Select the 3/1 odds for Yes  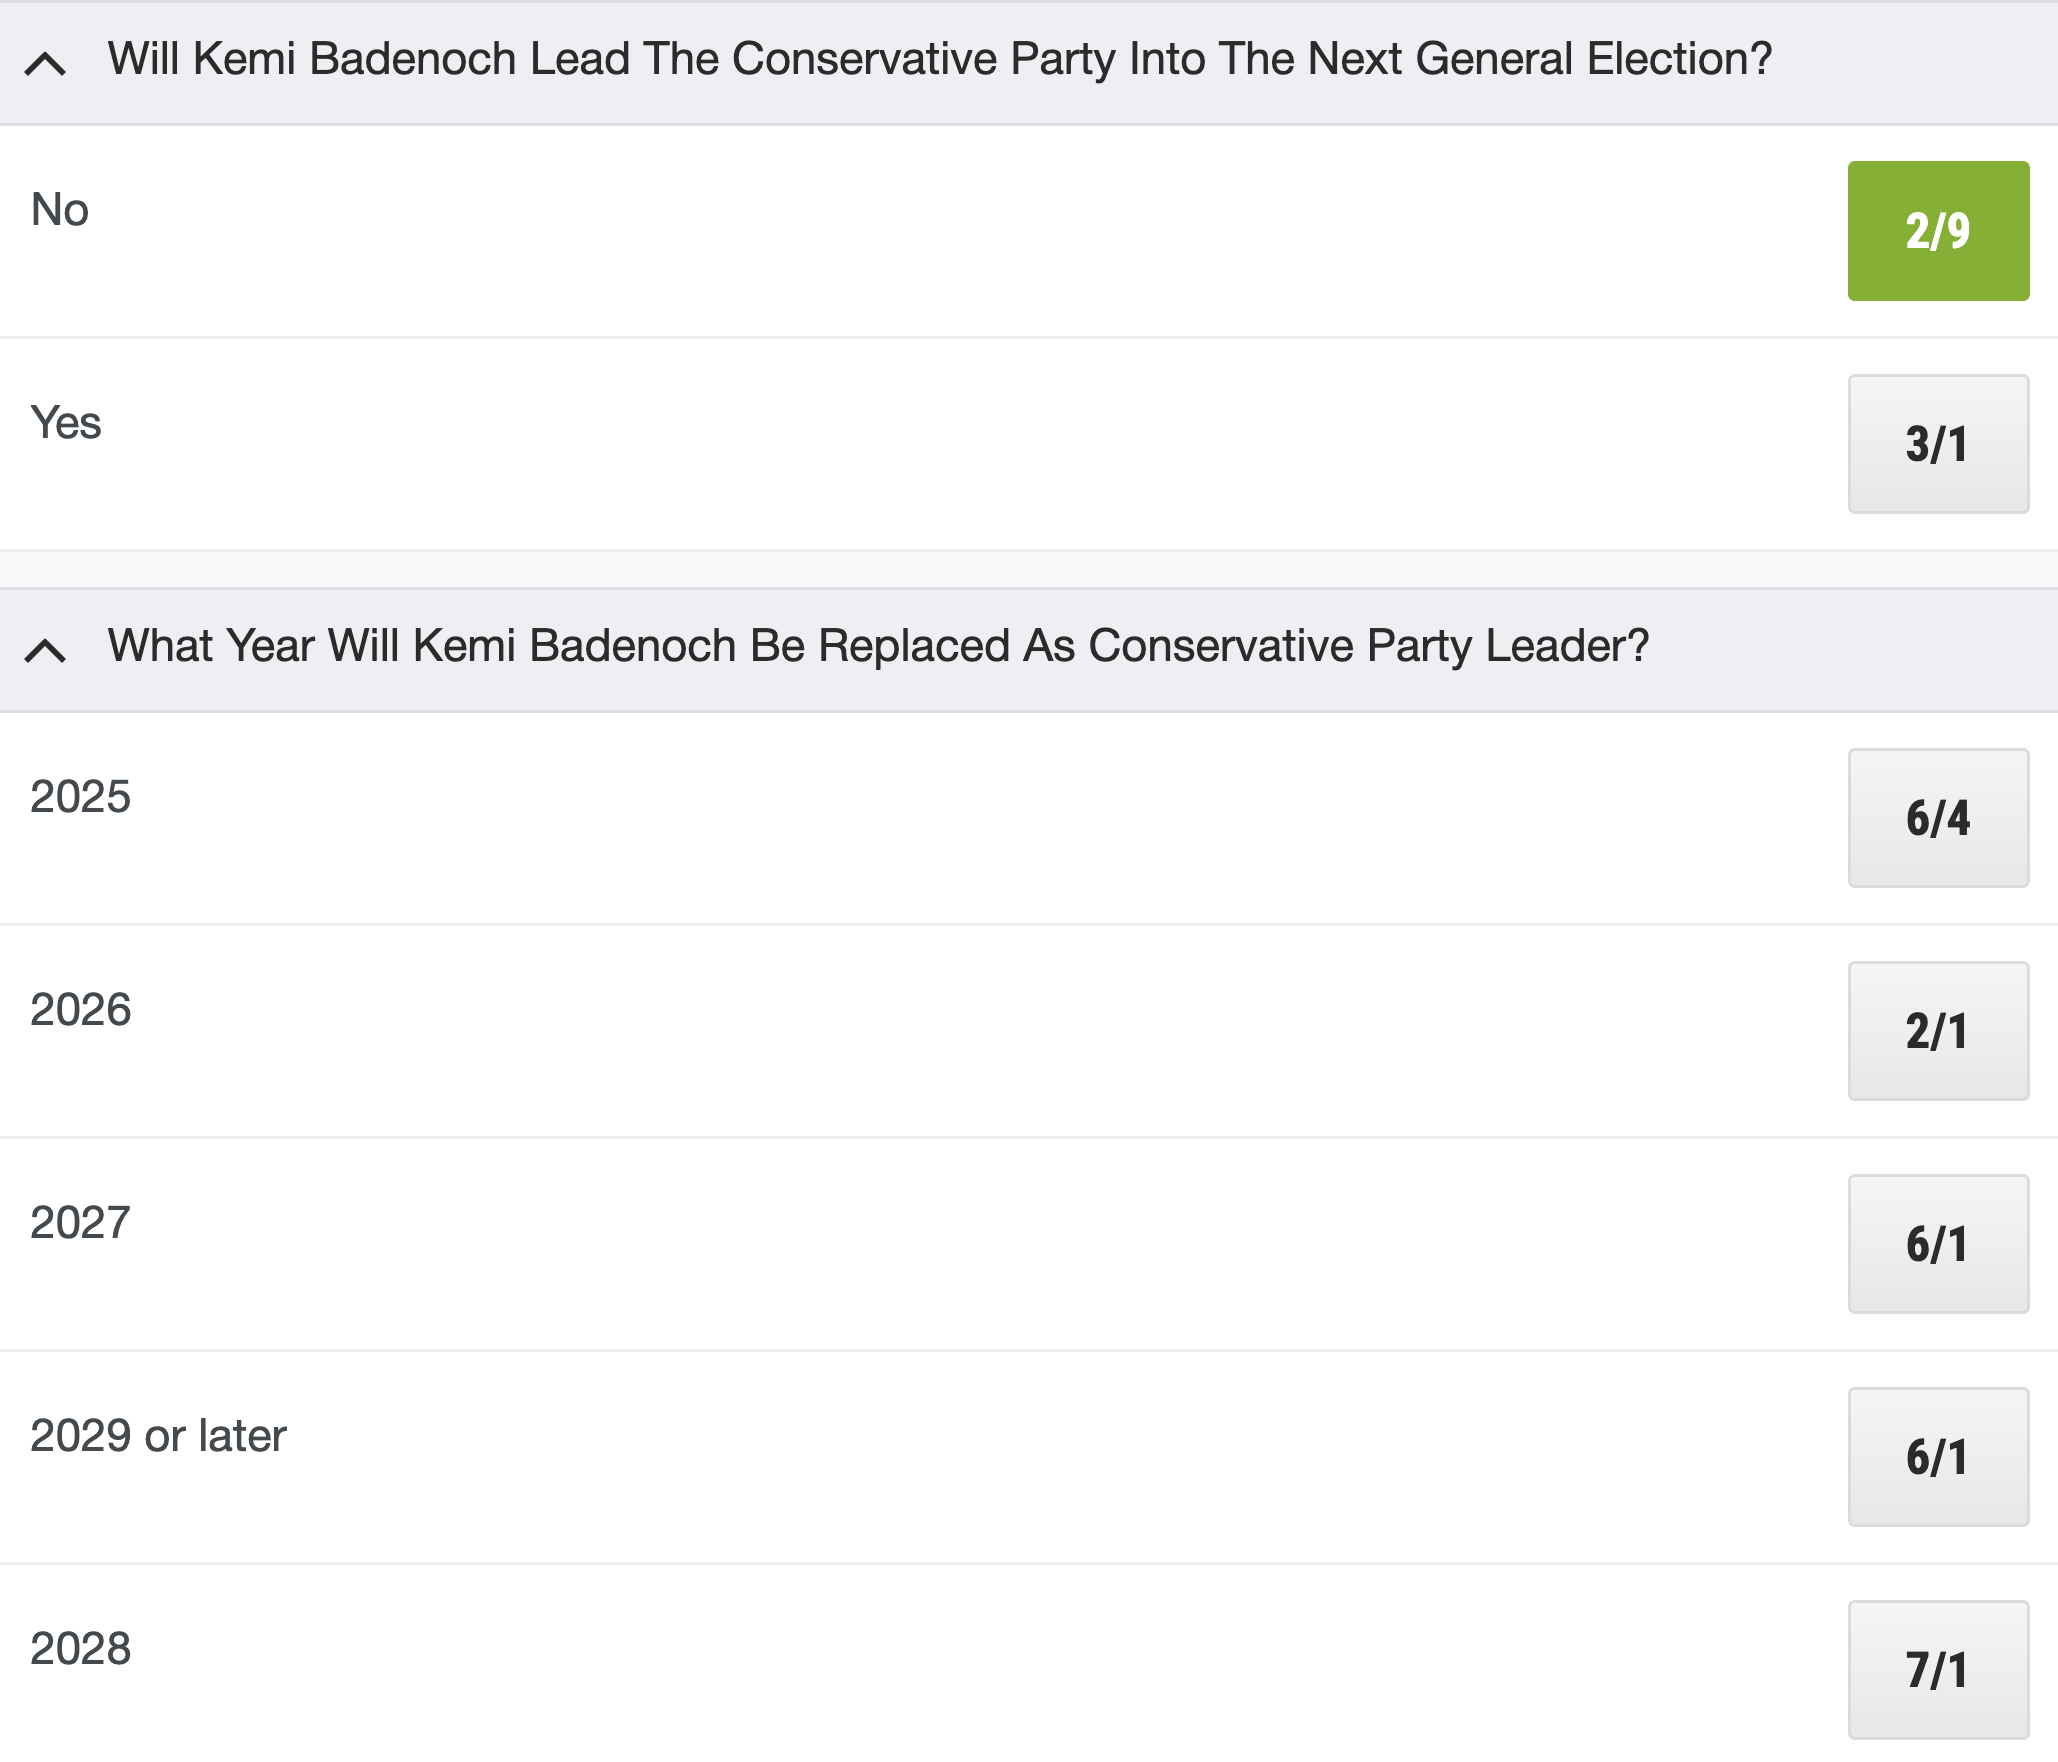pos(1938,444)
